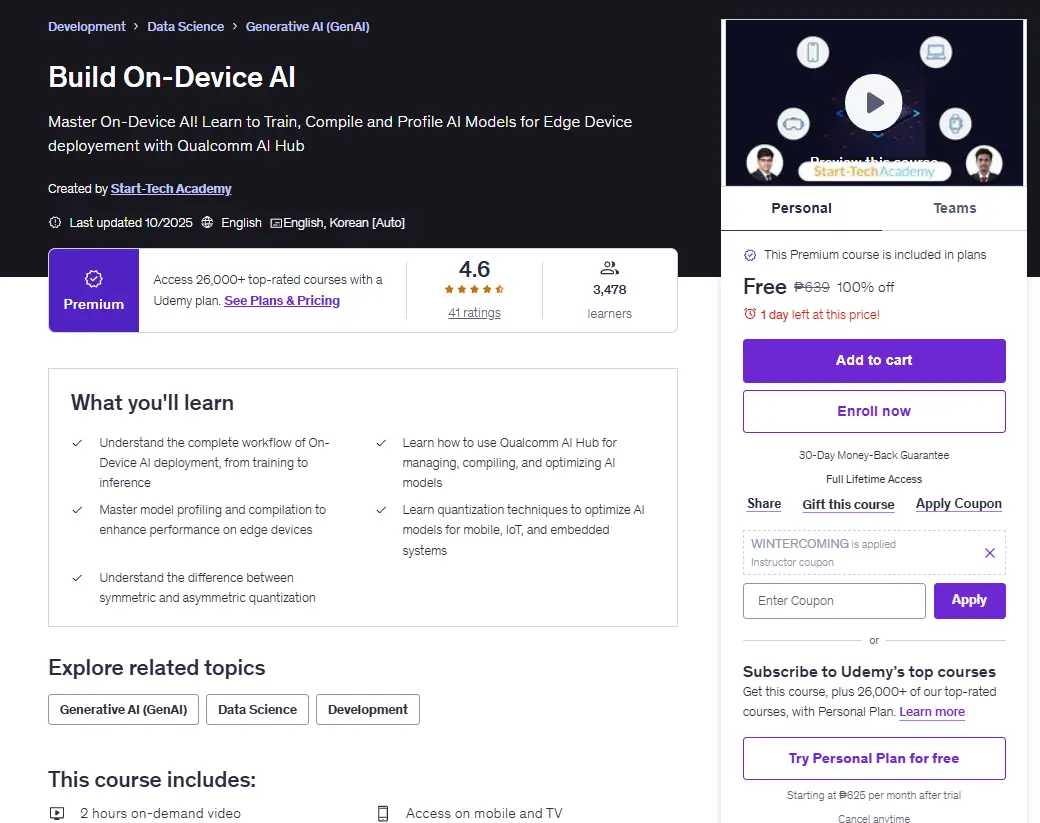Click 'symmetric and asymmetric quantization' item
The height and width of the screenshot is (823, 1040).
click(208, 588)
